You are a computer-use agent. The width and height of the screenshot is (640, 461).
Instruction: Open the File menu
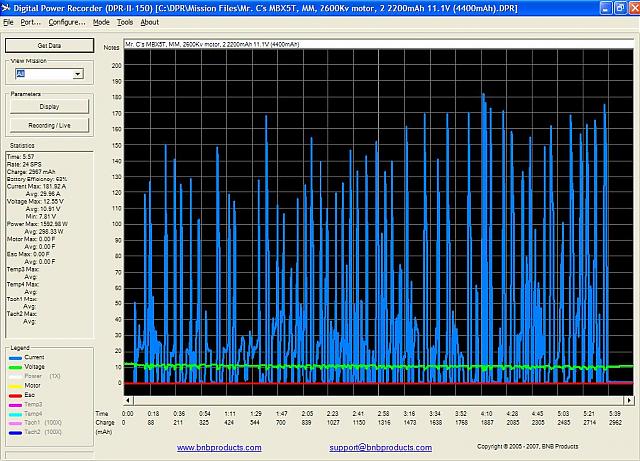pos(9,21)
